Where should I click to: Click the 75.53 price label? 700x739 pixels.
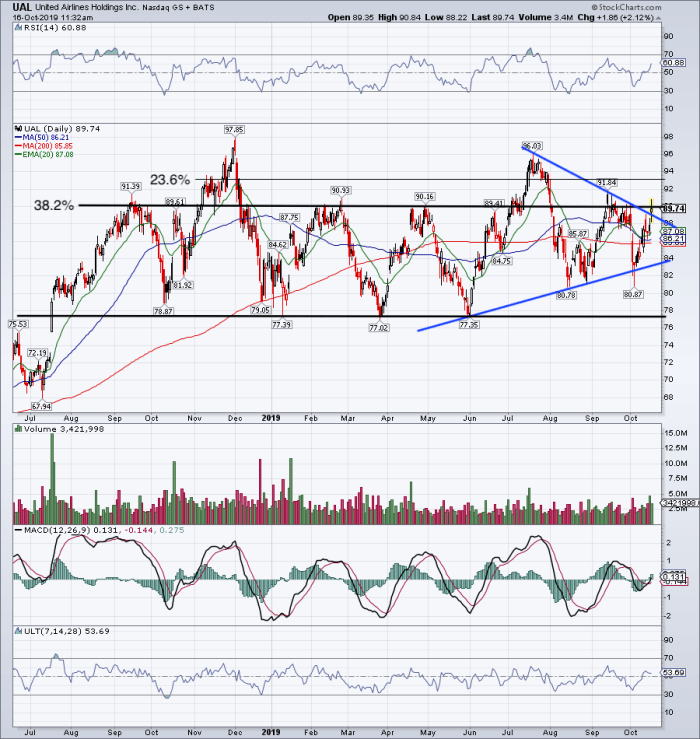(18, 324)
